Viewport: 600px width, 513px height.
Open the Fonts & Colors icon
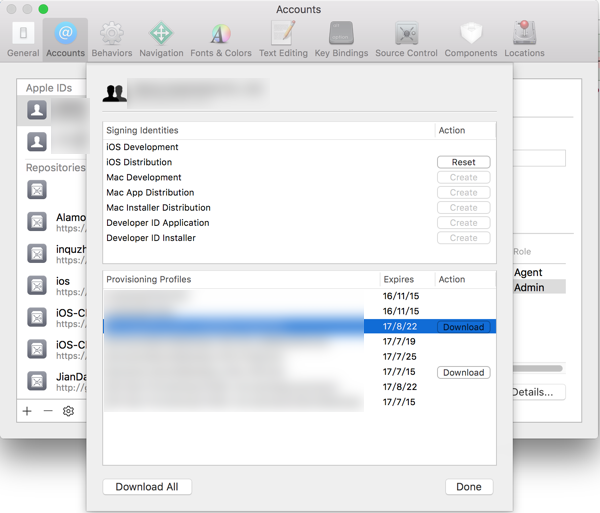[x=221, y=33]
